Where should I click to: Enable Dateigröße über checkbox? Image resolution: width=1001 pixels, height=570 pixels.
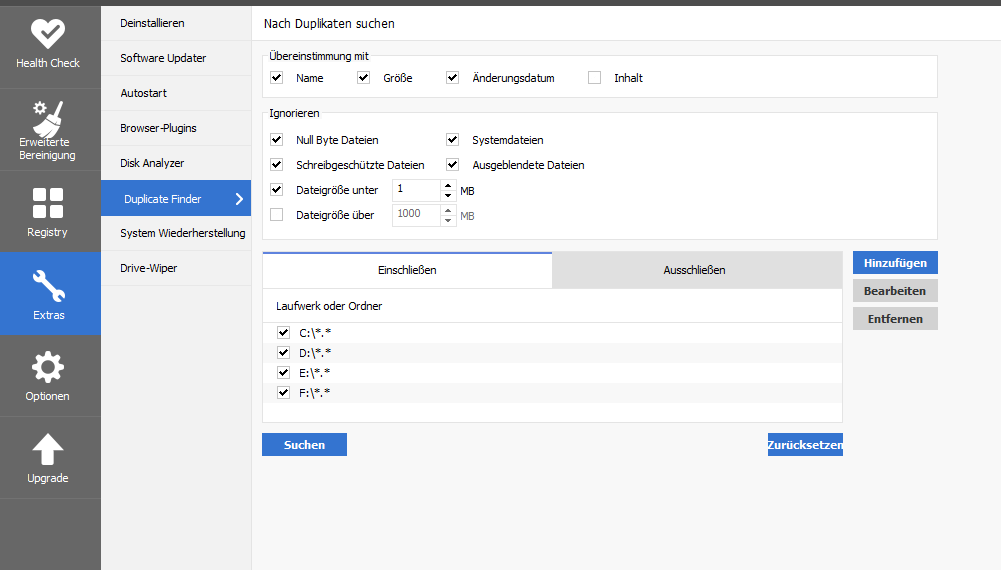[277, 215]
